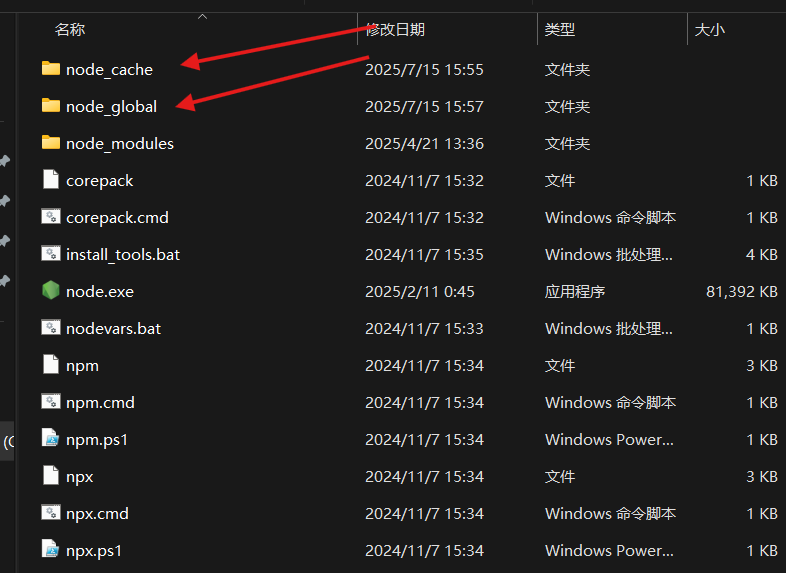Viewport: 786px width, 573px height.
Task: Click the npx blank file icon
Action: (51, 475)
